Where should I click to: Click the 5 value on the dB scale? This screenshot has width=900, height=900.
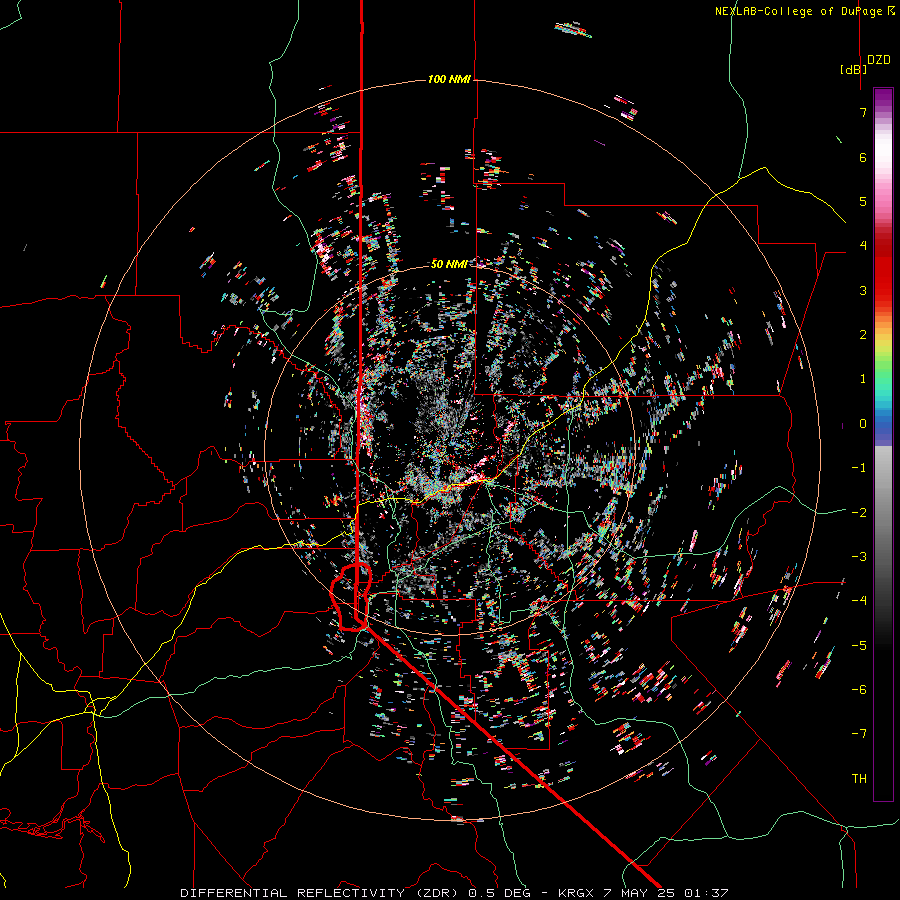click(863, 201)
